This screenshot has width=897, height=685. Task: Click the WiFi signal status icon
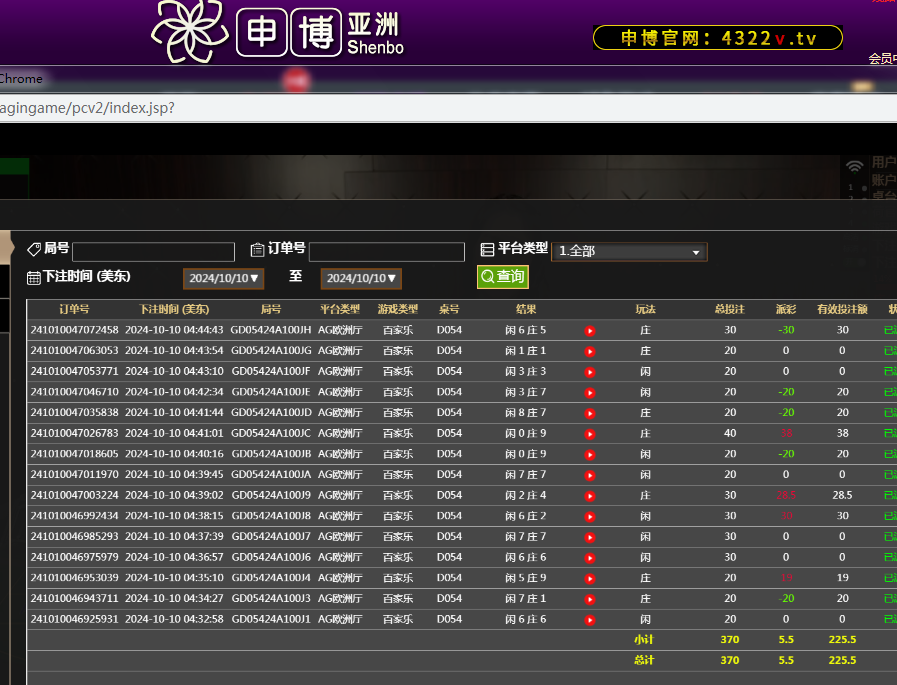pos(854,166)
